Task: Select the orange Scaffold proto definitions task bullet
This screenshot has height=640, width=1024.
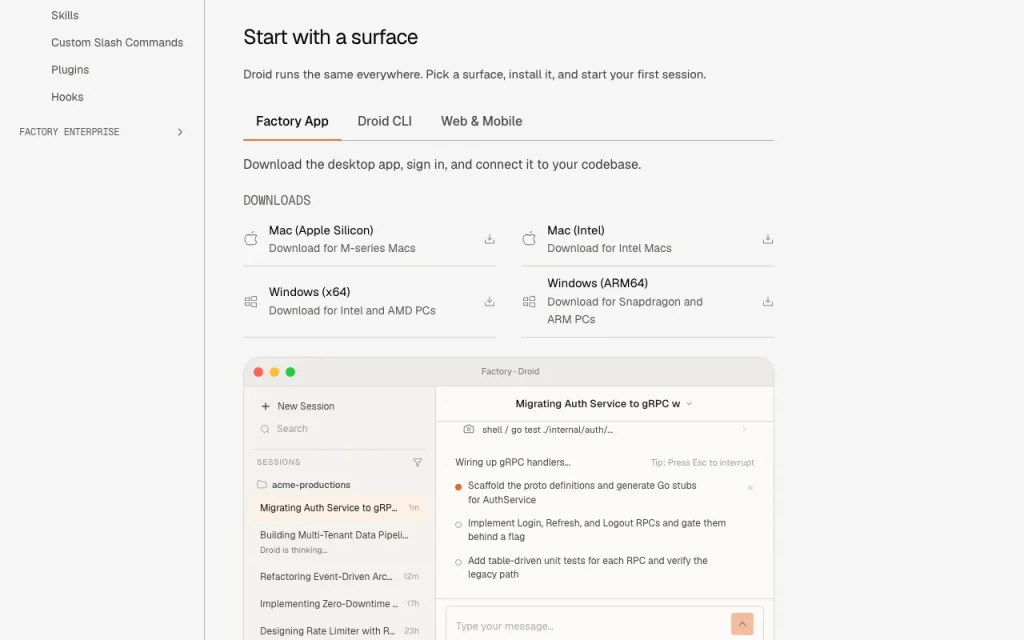Action: coord(458,487)
